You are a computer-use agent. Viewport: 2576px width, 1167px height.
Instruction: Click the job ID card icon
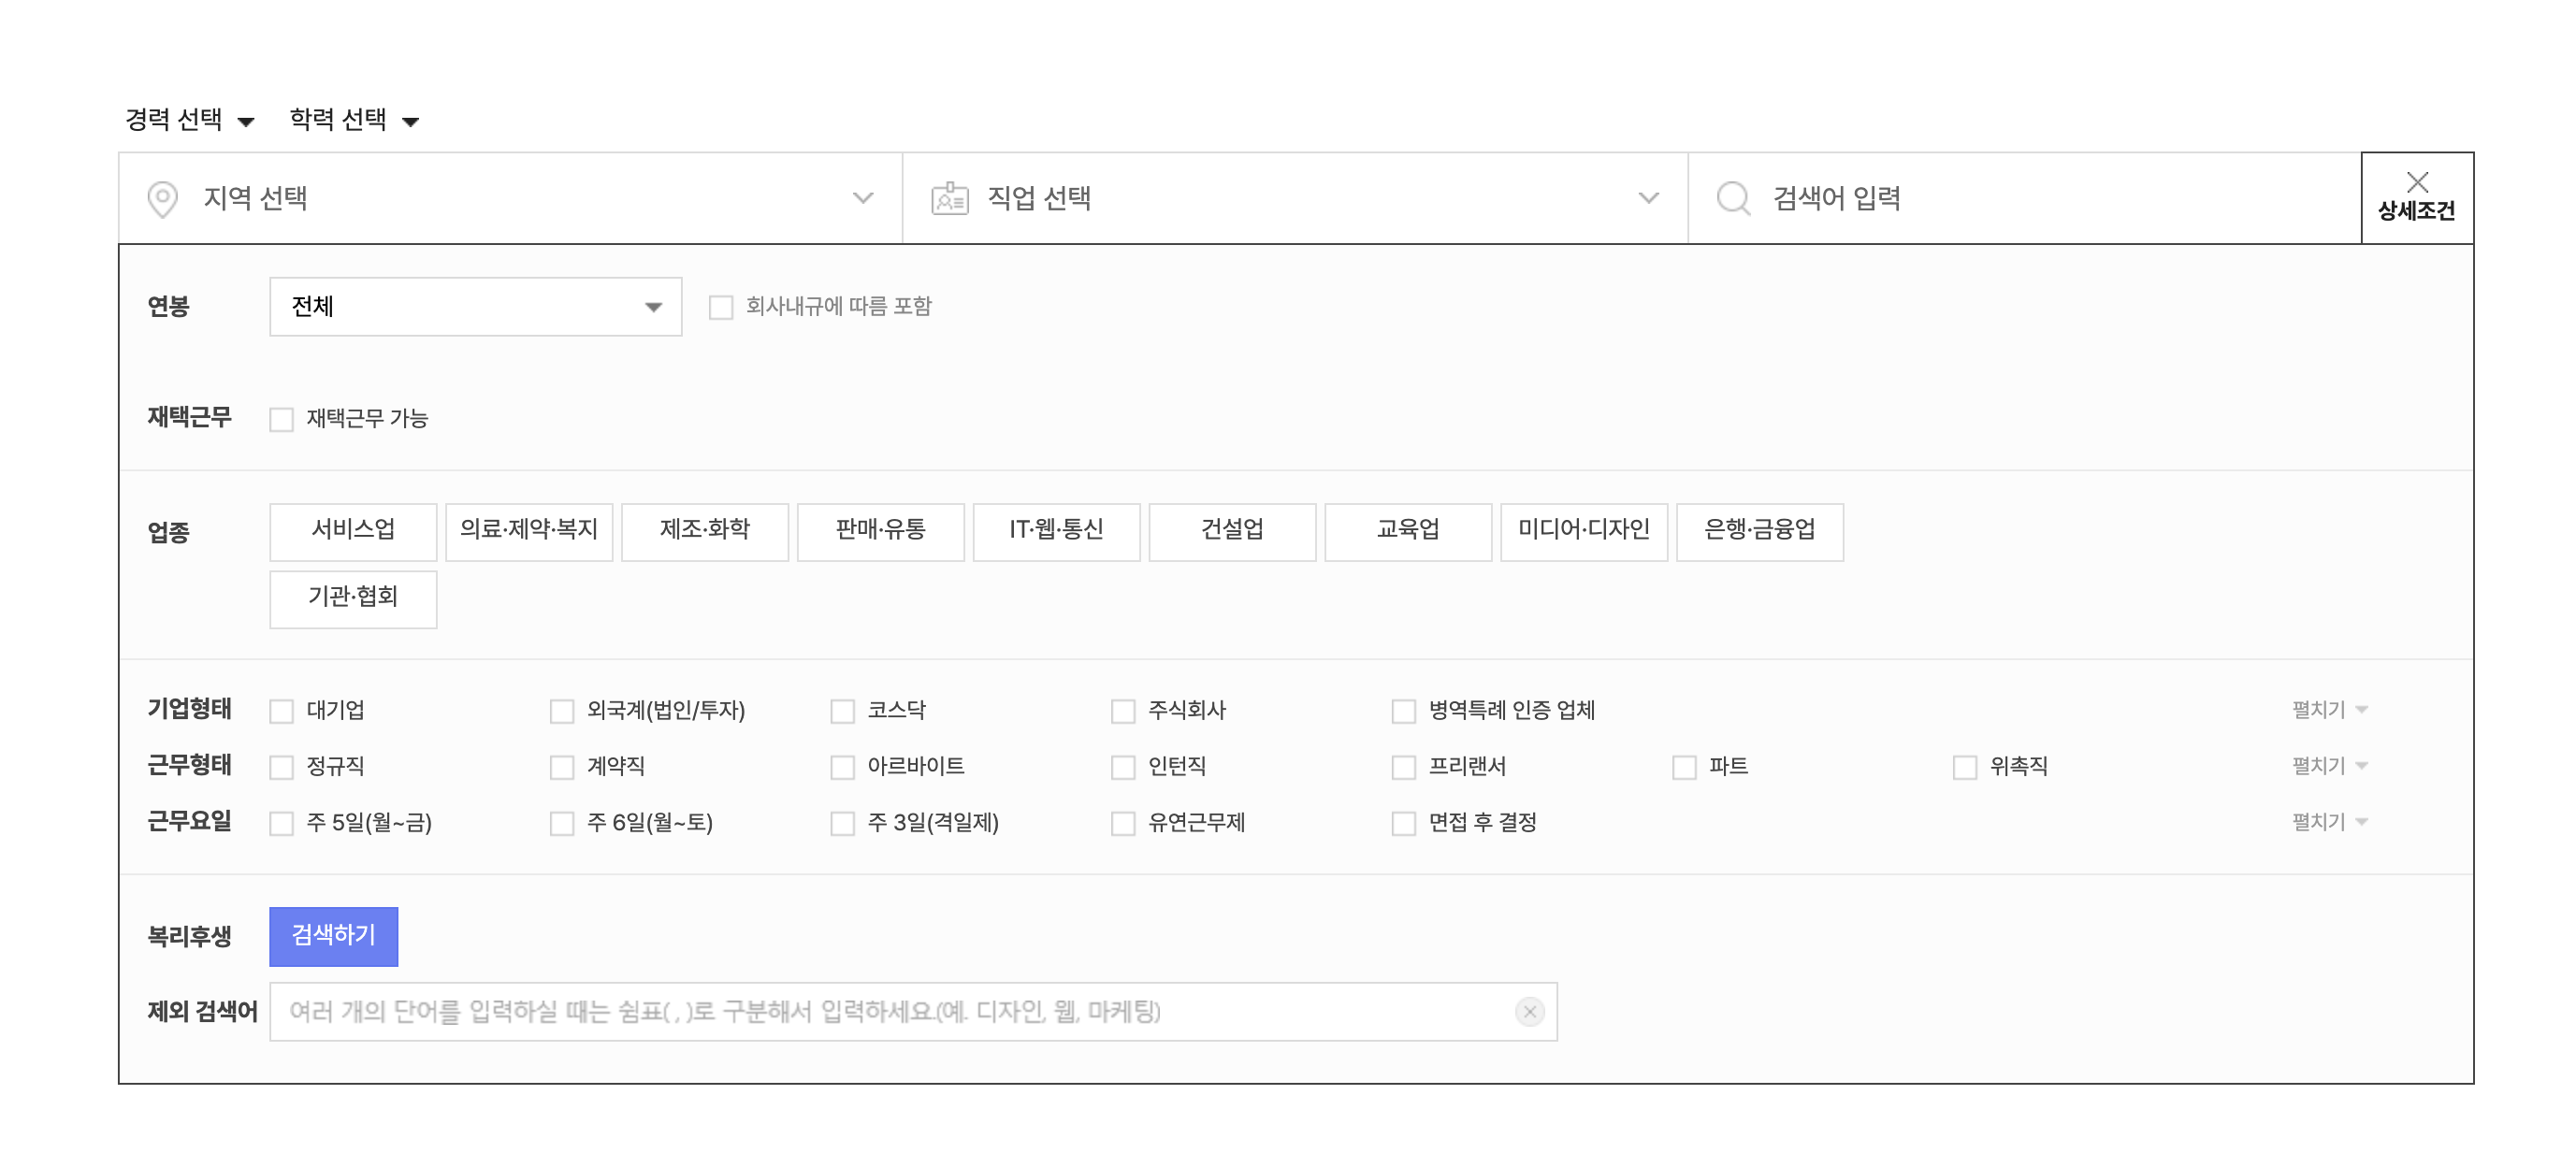click(949, 198)
